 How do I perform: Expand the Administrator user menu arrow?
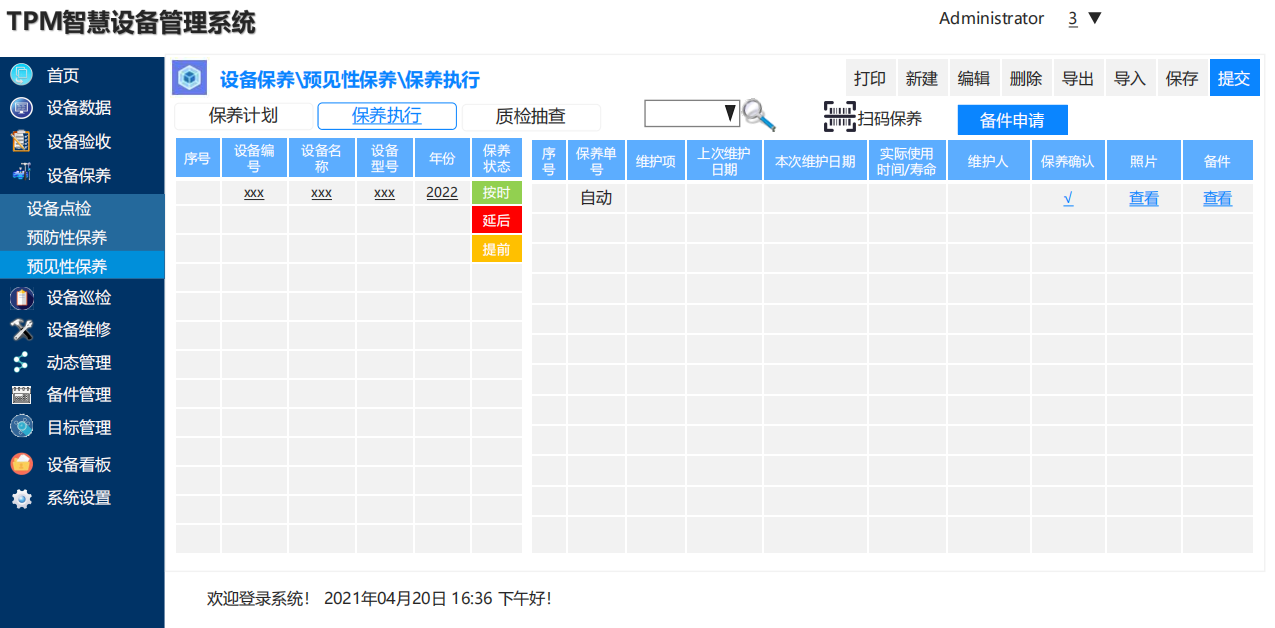pyautogui.click(x=1094, y=18)
